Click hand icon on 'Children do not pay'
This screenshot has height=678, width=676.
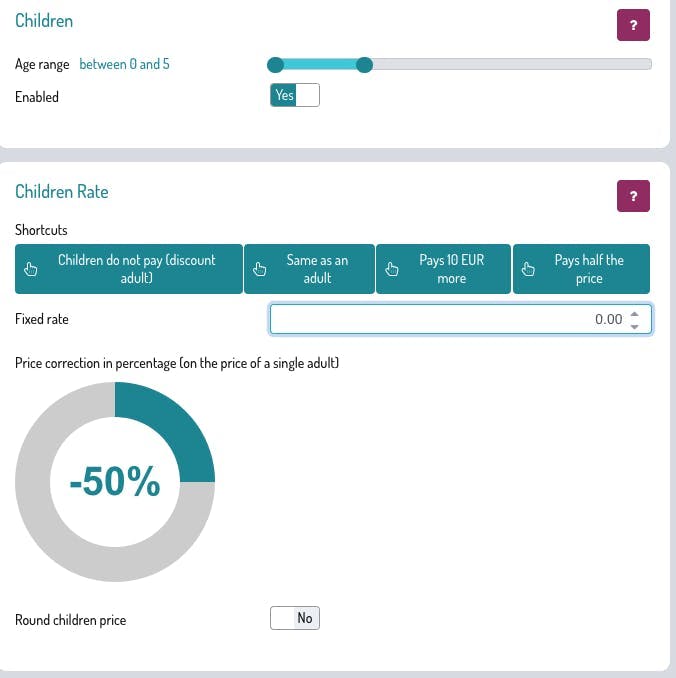click(30, 269)
